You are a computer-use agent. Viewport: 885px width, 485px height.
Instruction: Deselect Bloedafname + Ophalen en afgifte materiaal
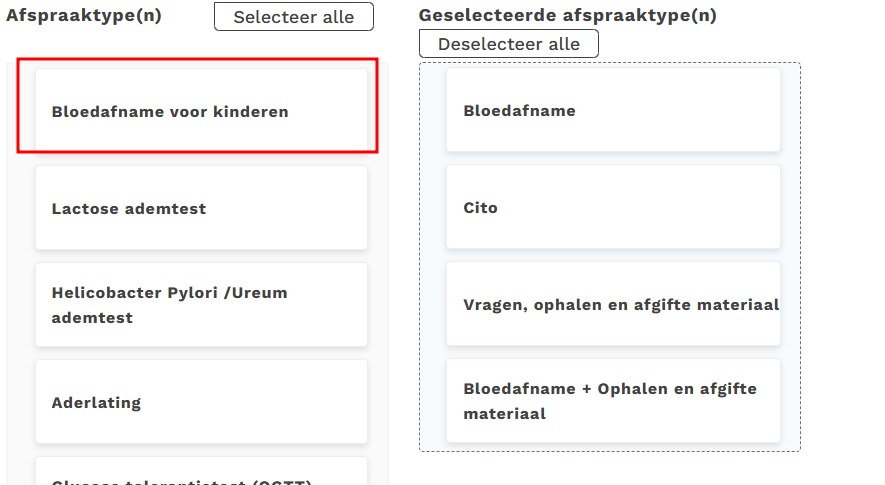(x=613, y=400)
